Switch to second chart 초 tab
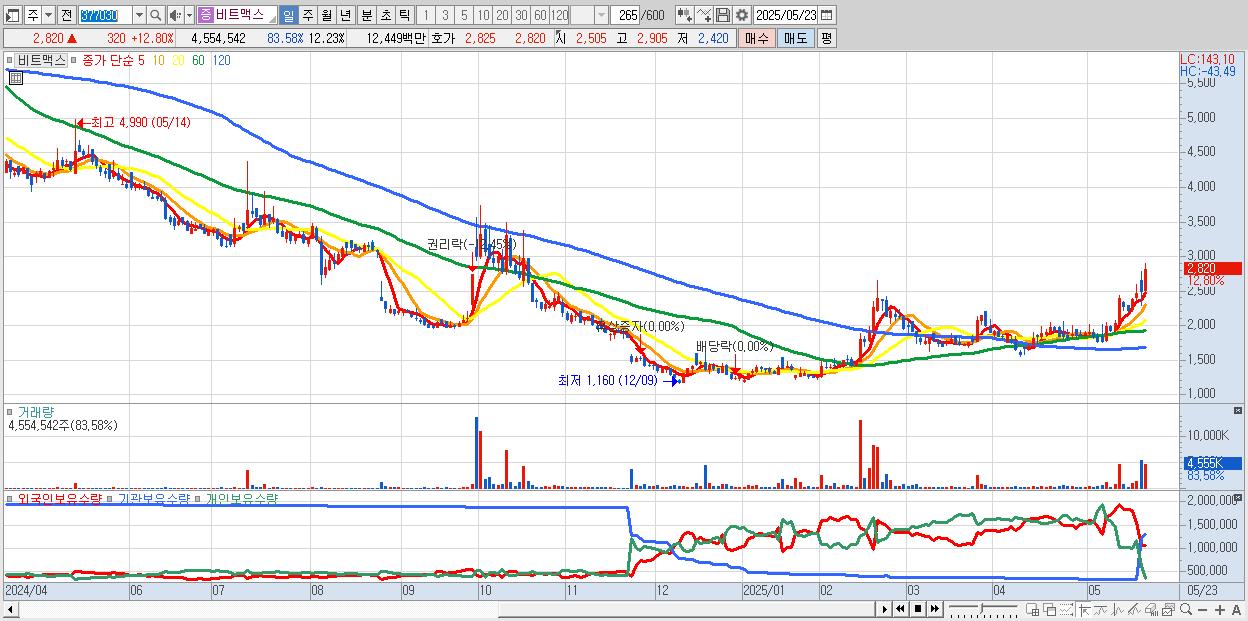 tap(385, 15)
